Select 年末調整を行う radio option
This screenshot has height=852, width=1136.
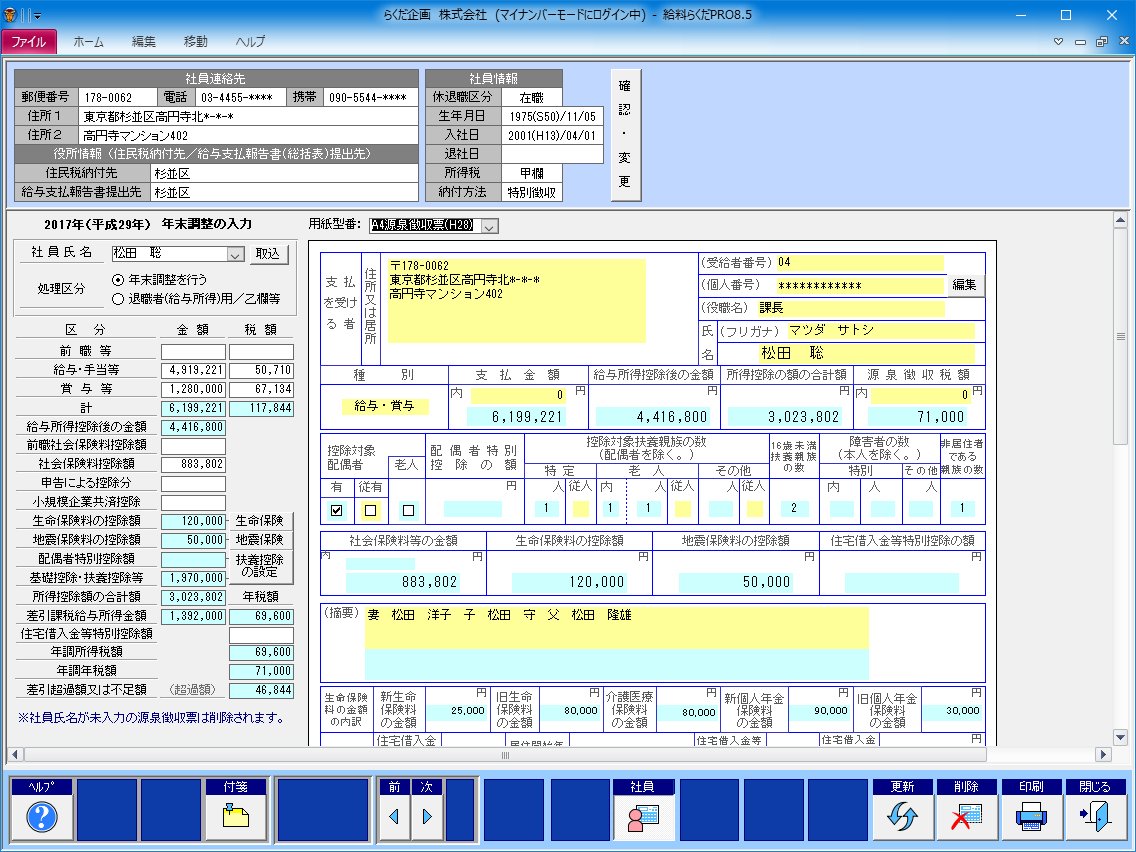coord(118,280)
